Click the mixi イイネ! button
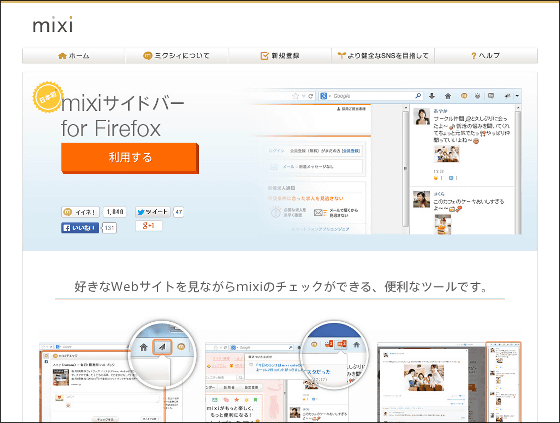This screenshot has width=560, height=423. 80,212
